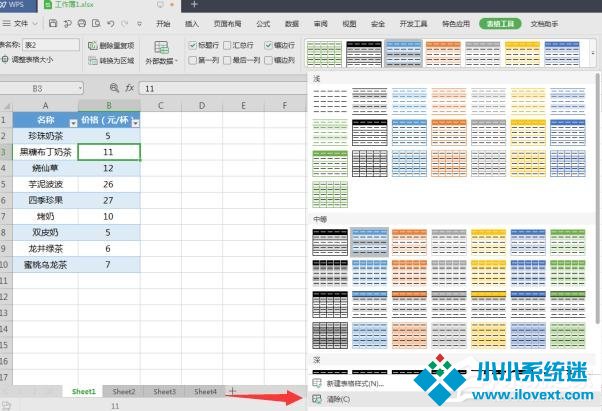This screenshot has width=602, height=411.
Task: Click the zoom magnifier icon in formula bar
Action: tap(113, 88)
